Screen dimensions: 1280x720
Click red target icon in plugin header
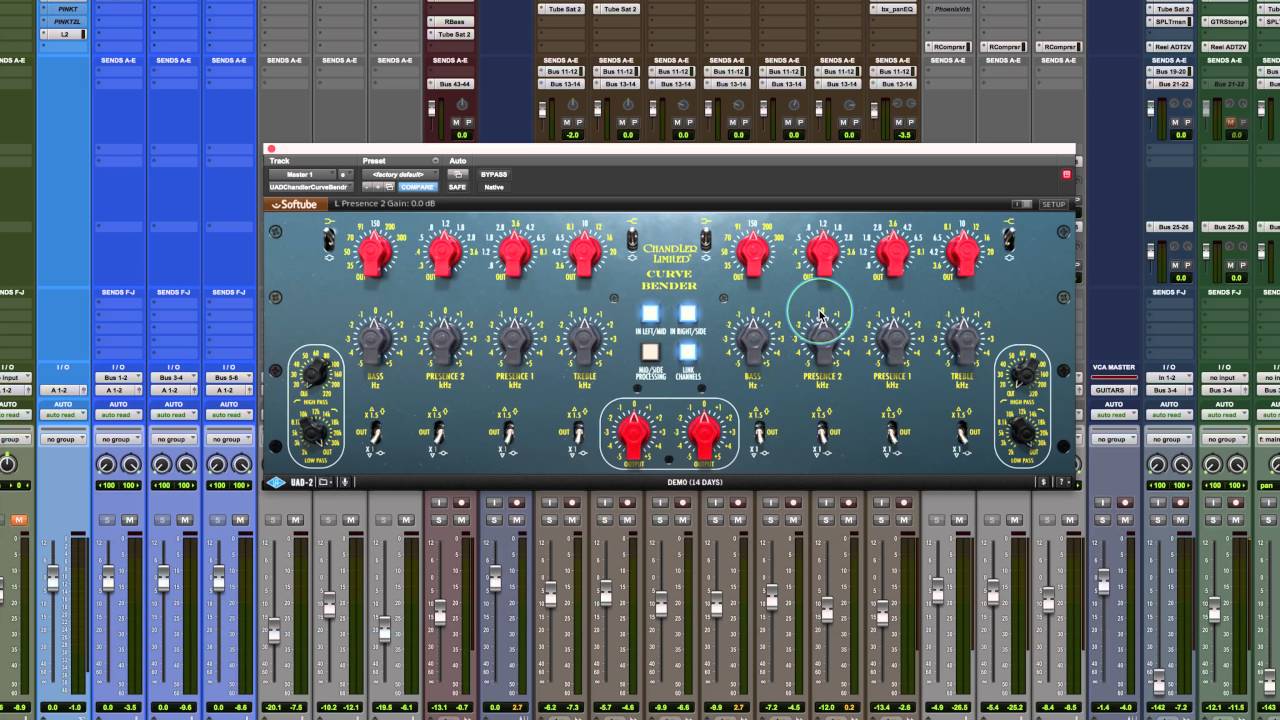[1066, 174]
